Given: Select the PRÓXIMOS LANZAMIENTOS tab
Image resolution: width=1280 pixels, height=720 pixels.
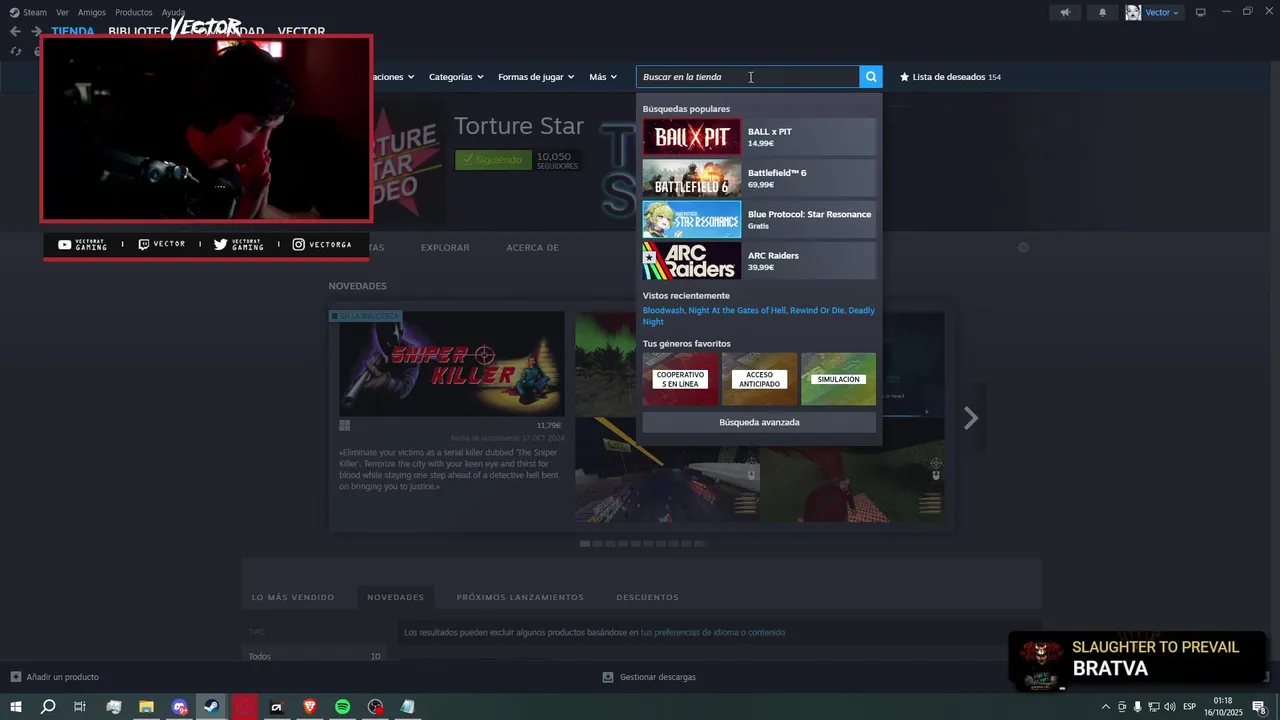Looking at the screenshot, I should point(520,597).
